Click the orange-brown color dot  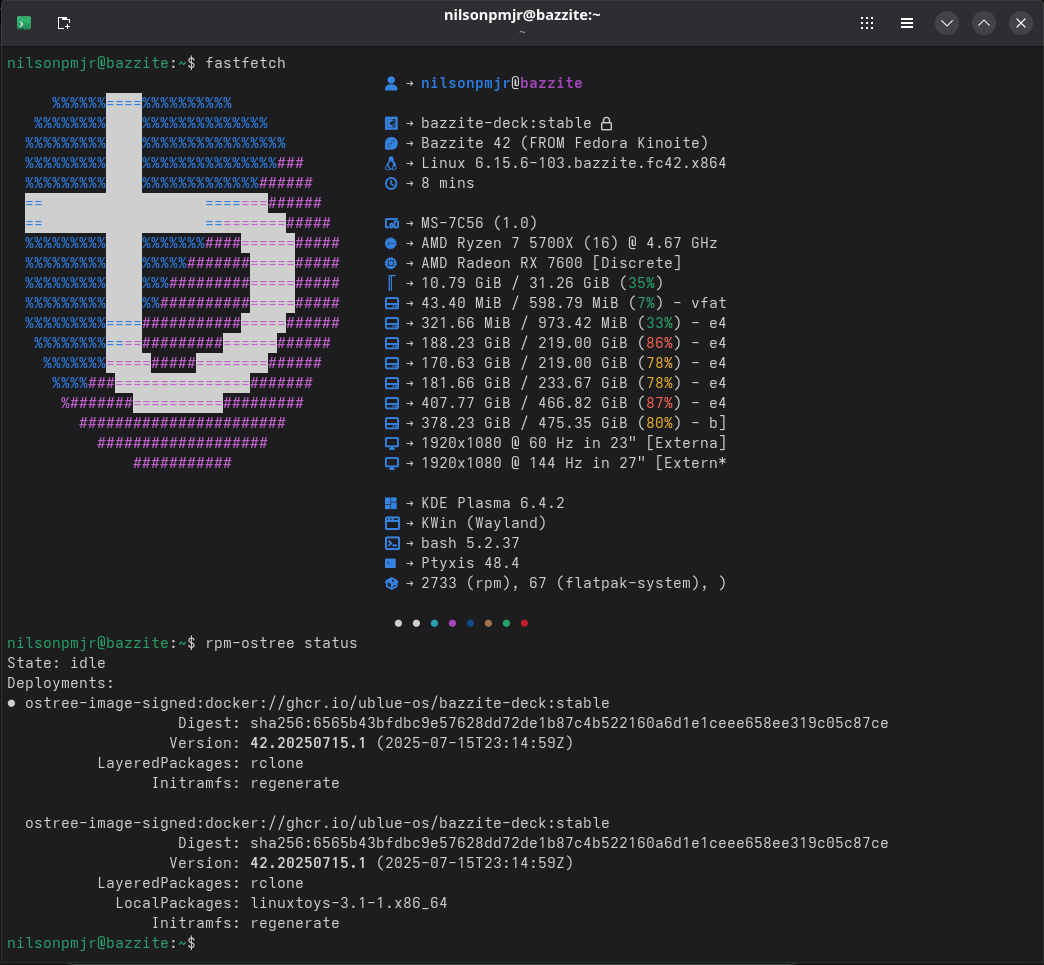pyautogui.click(x=488, y=623)
